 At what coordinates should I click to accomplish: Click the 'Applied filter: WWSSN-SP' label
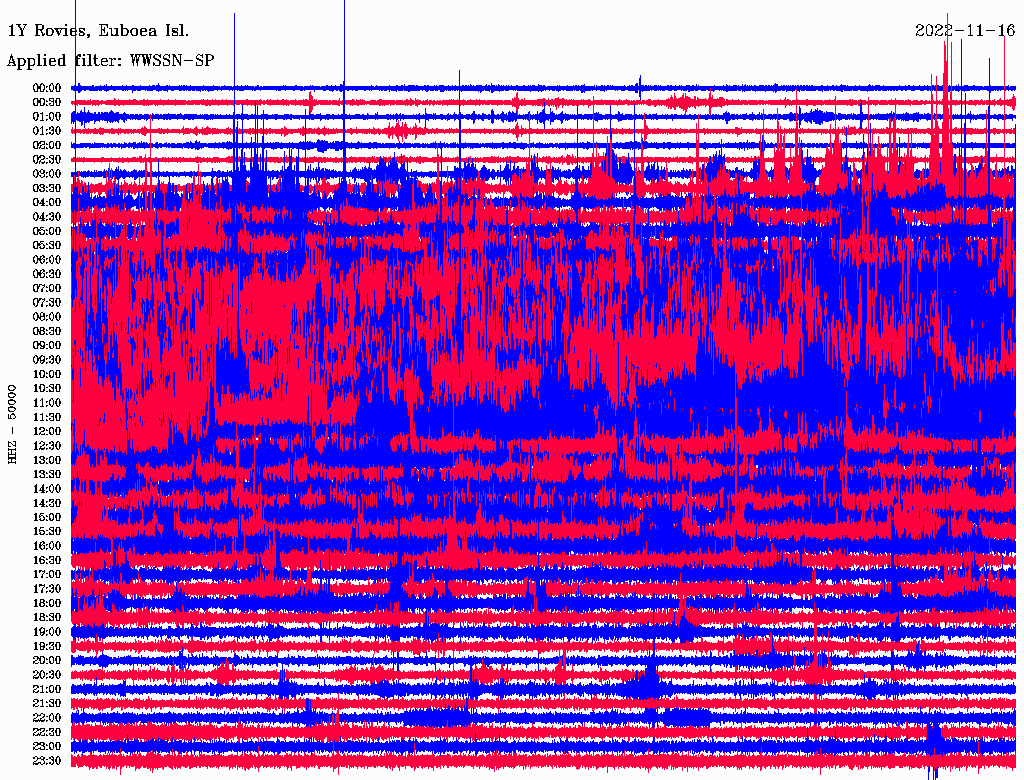pos(110,61)
